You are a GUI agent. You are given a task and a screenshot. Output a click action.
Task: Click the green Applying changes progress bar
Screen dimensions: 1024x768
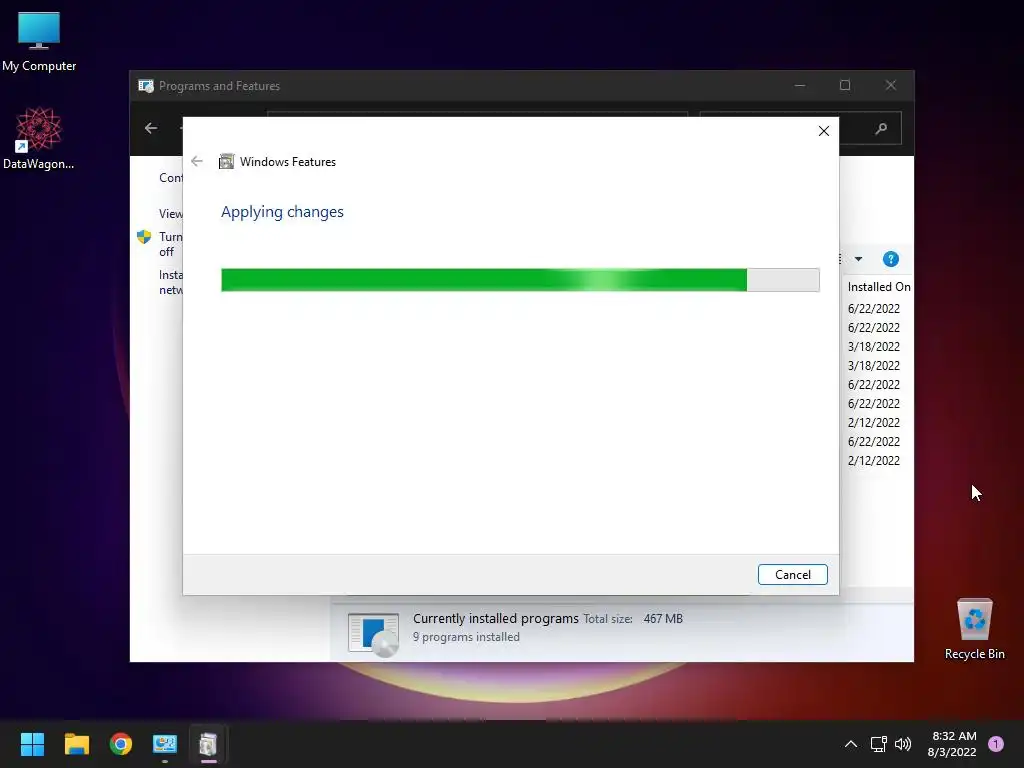tap(520, 280)
